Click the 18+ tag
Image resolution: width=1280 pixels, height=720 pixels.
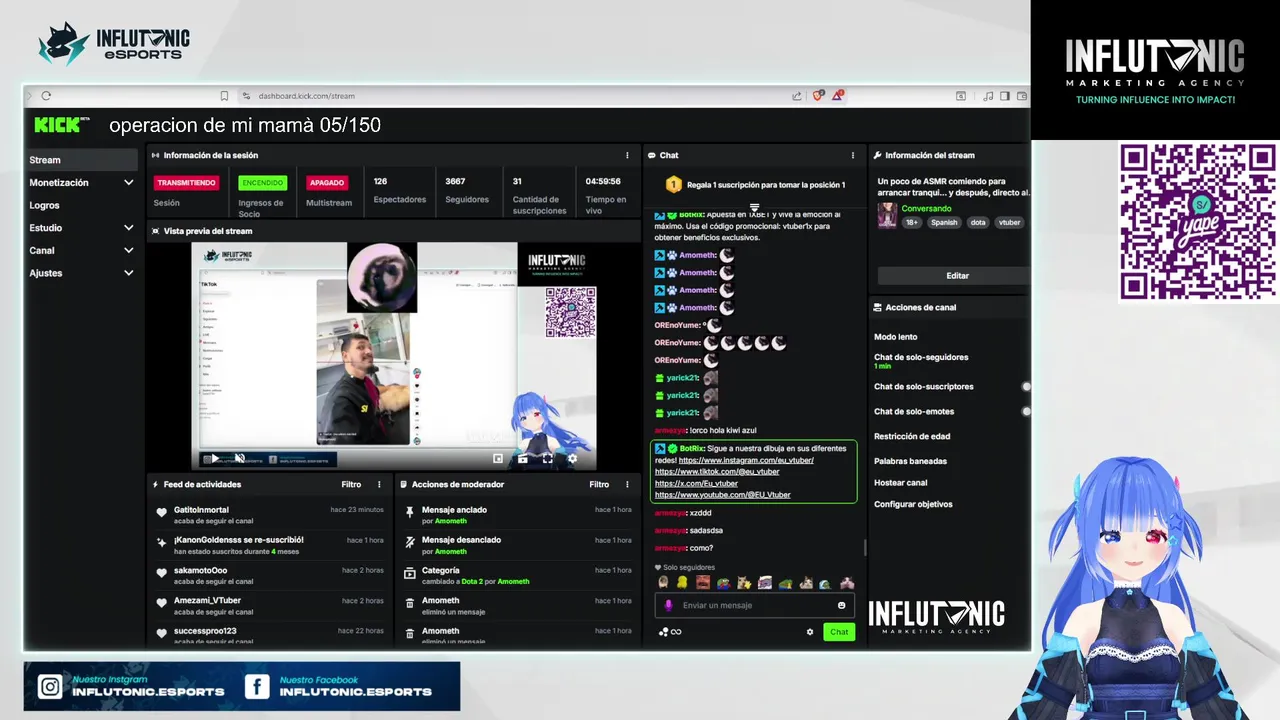pyautogui.click(x=912, y=222)
